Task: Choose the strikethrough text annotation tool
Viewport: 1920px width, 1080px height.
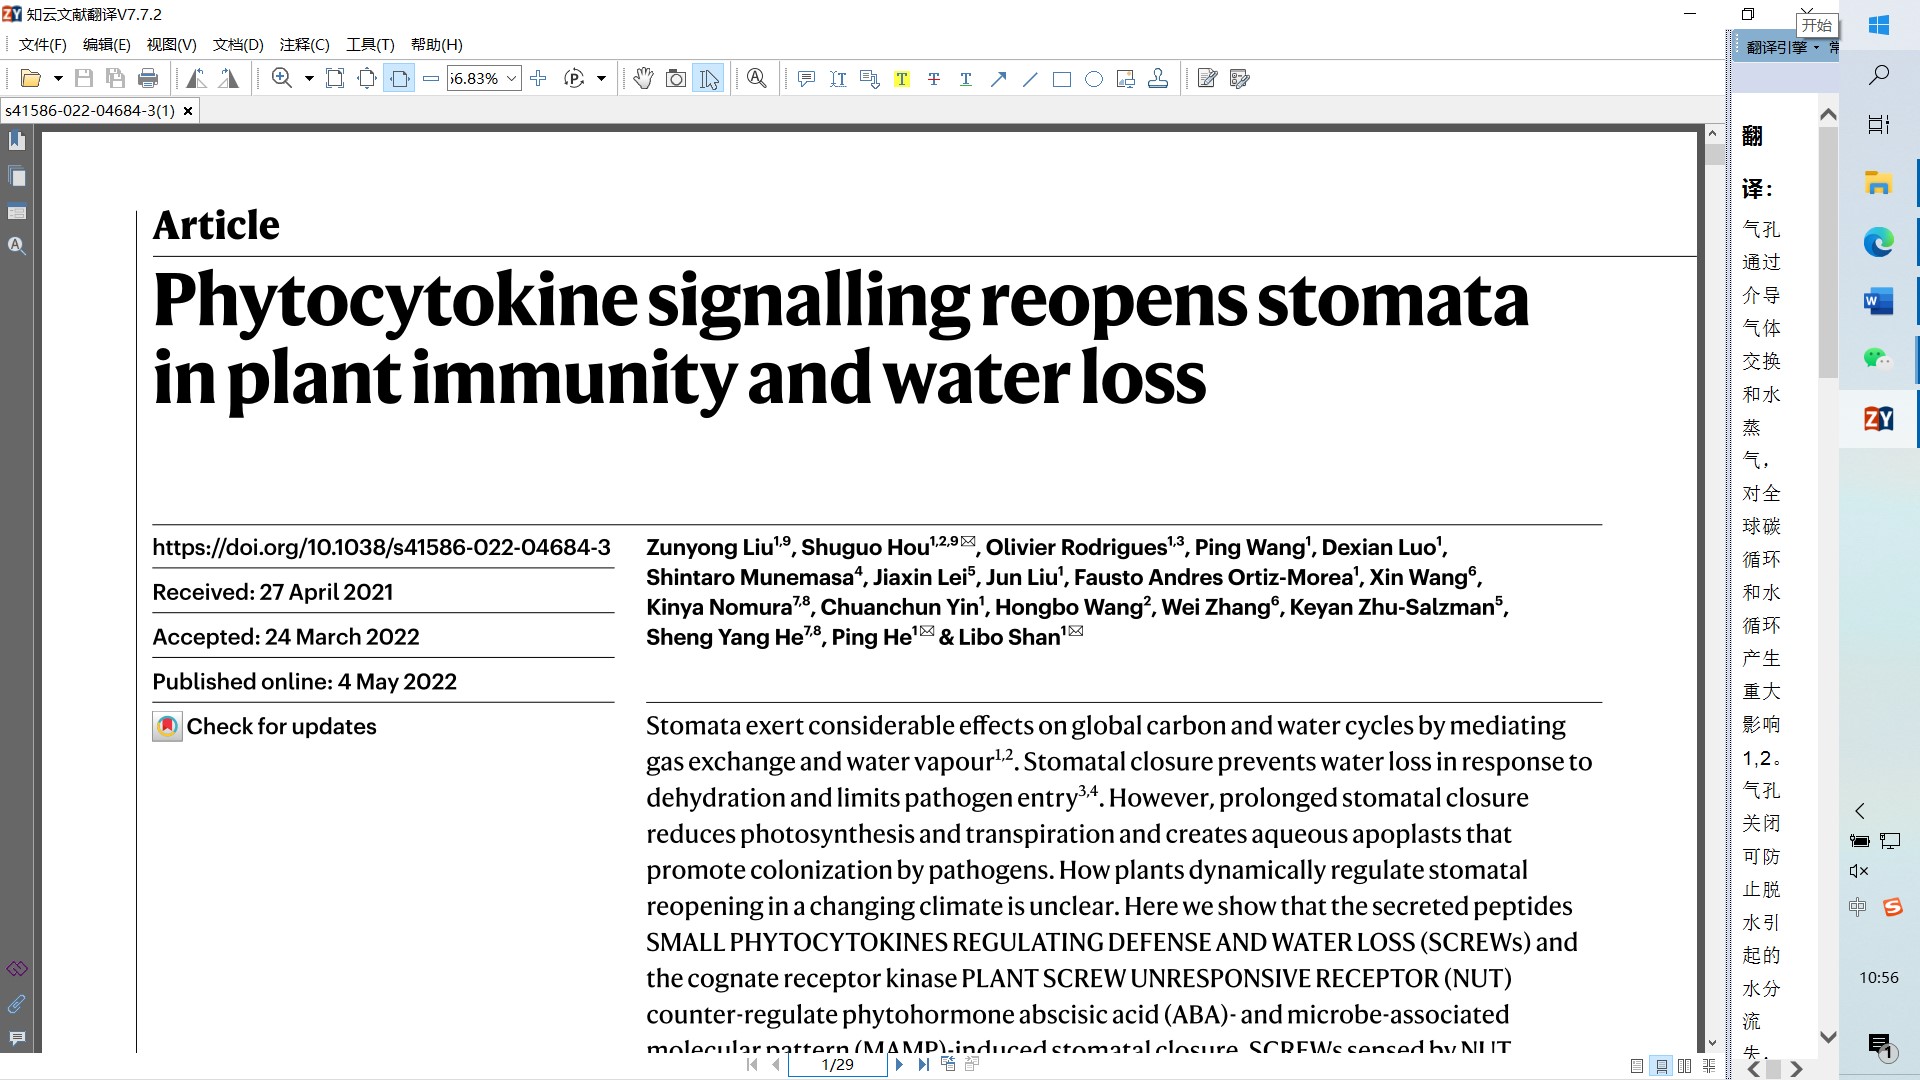Action: click(x=934, y=79)
